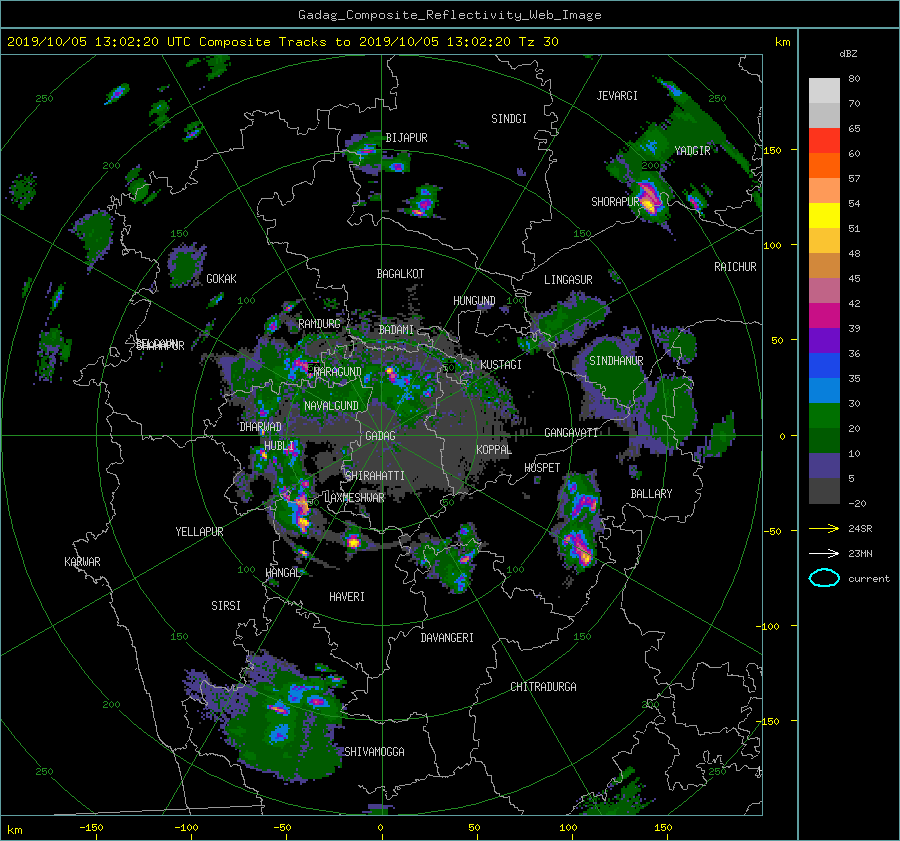Pick the red 65 dBZ color swatch

824,140
